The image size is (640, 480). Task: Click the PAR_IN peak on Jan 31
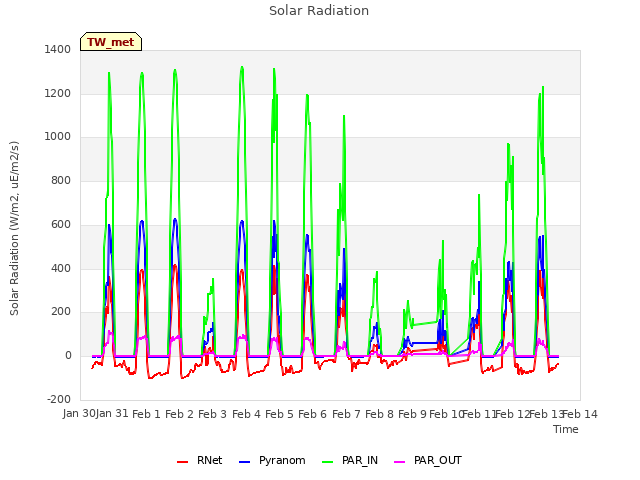(109, 73)
